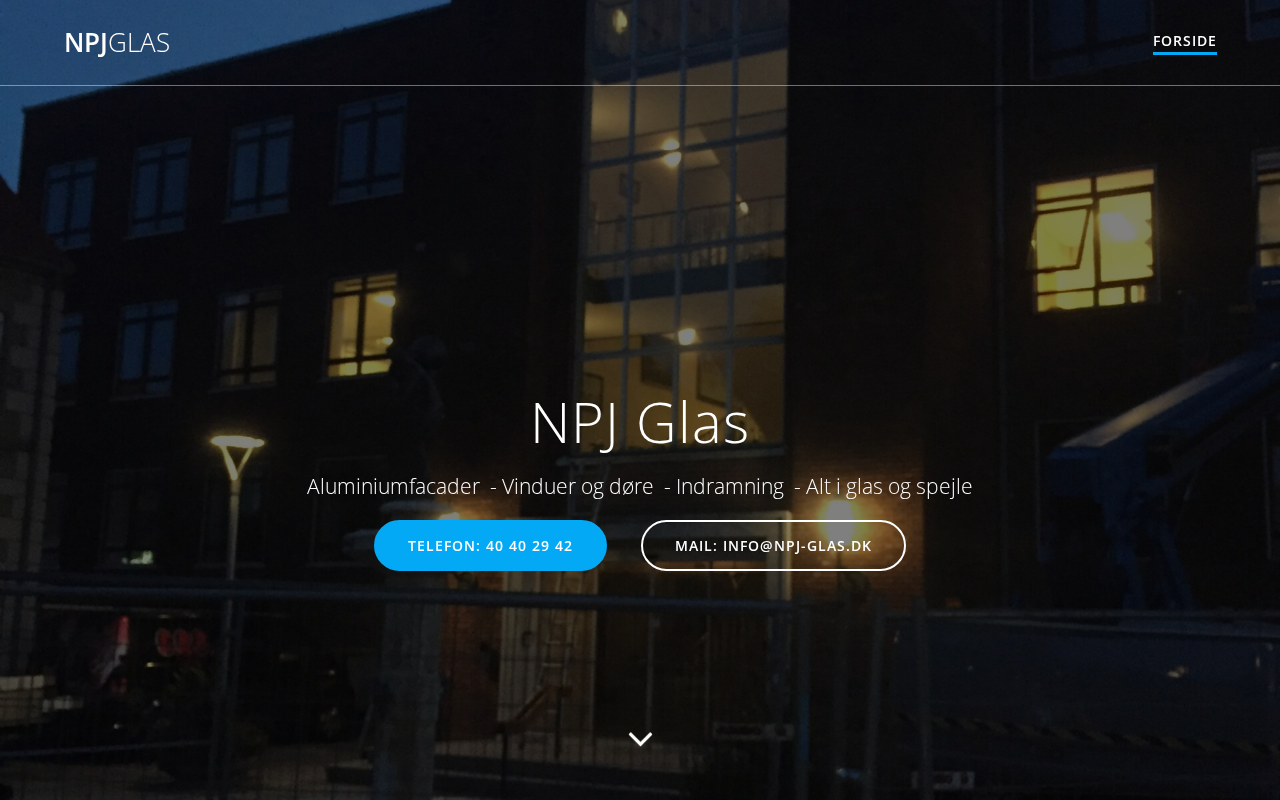
Task: Click the Alt i glas og spejle text
Action: (x=889, y=487)
